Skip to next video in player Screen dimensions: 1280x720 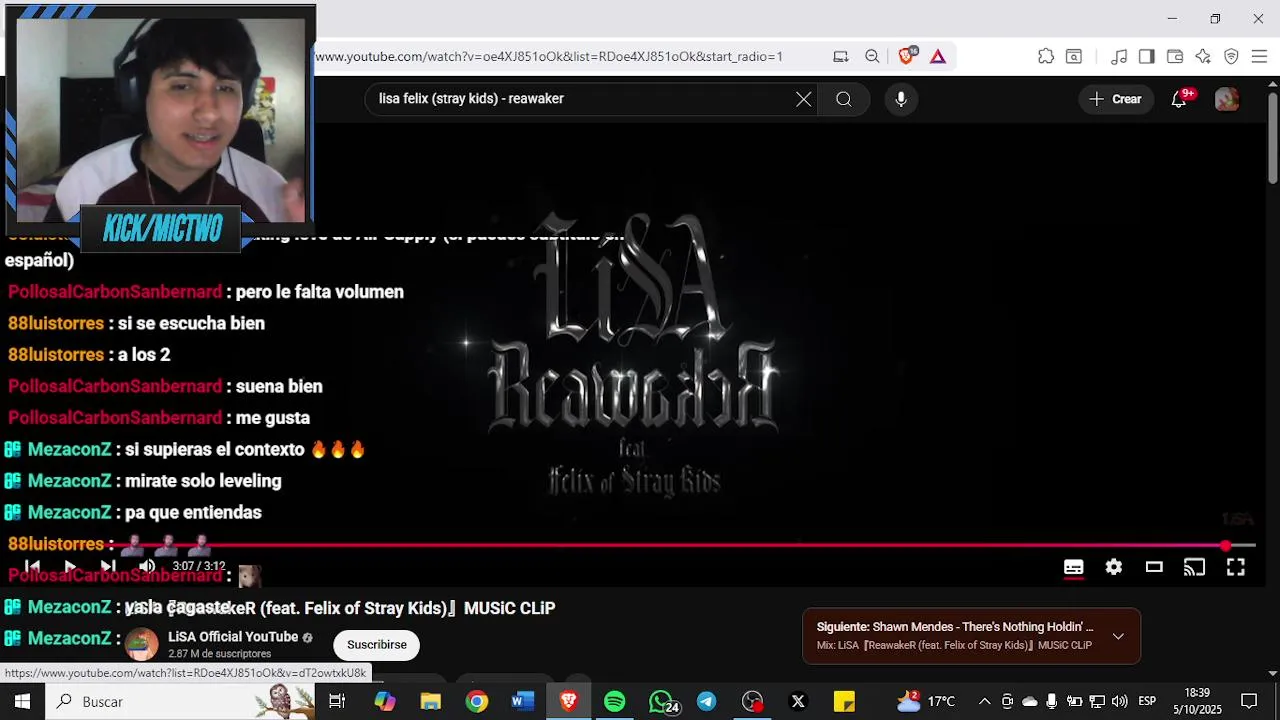108,566
